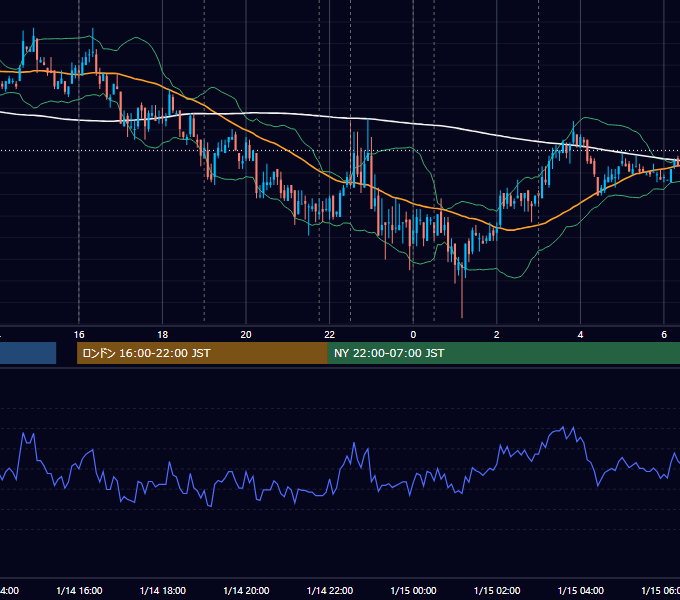Screen dimensions: 680x600
Task: Select the 20 hour label on chart axis
Action: tap(246, 335)
